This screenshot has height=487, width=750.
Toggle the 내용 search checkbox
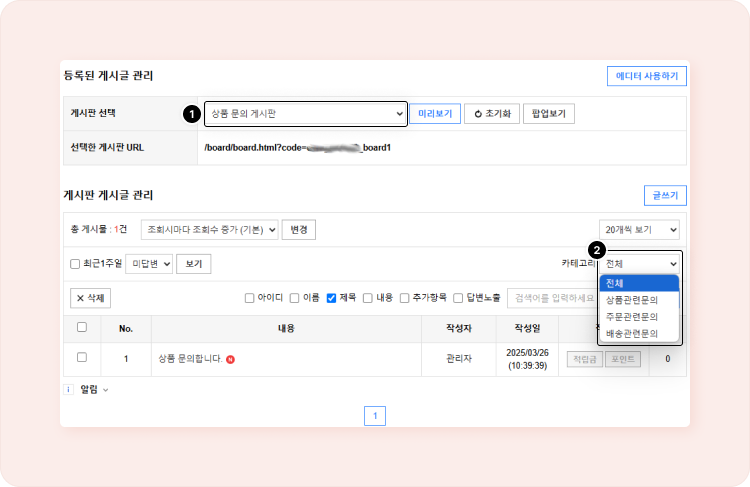click(x=368, y=299)
